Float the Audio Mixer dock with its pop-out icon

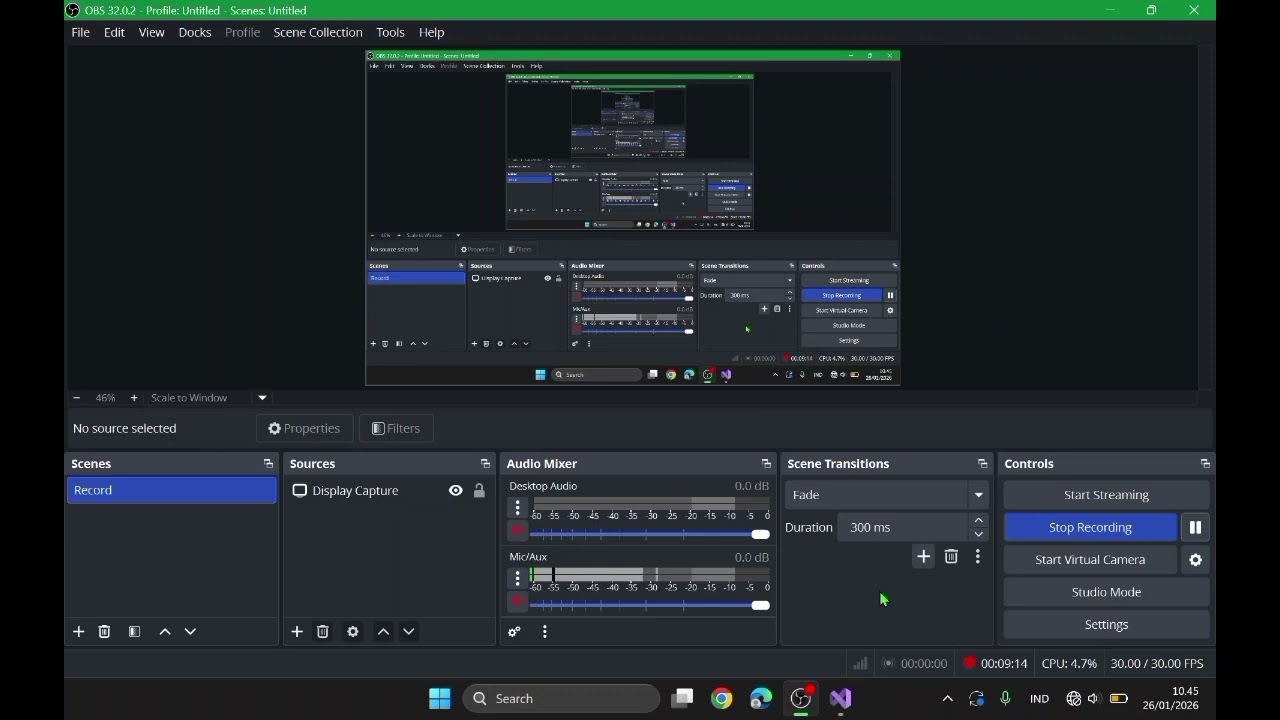pos(766,464)
